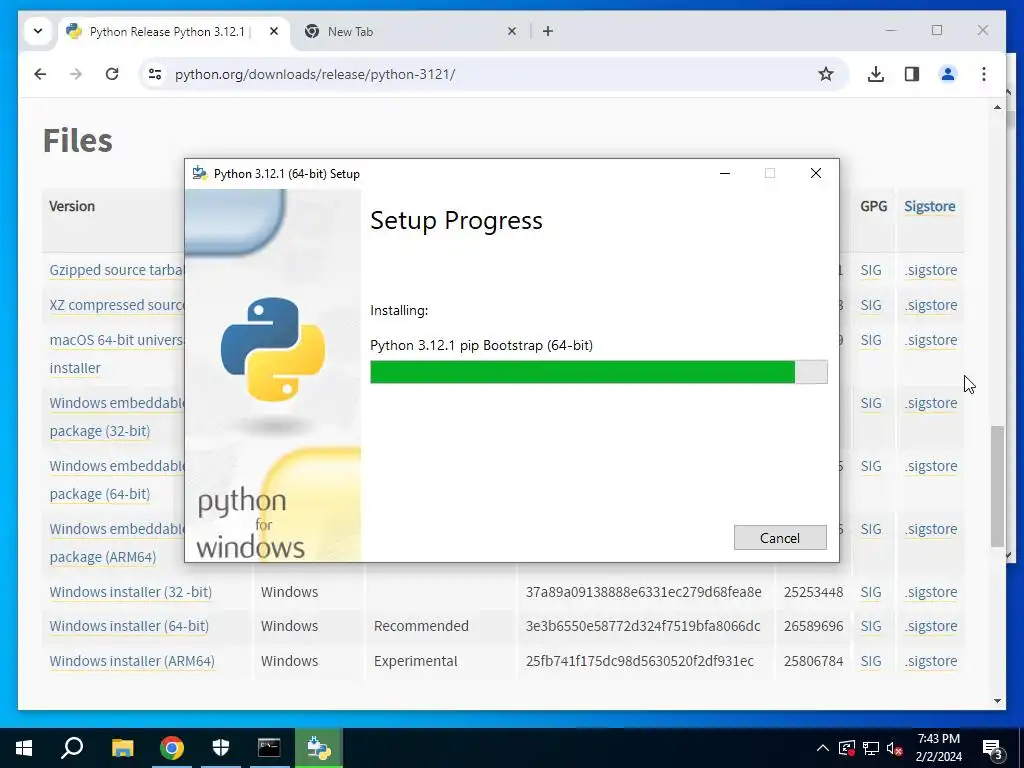Open SIG link for XZ compressed source row

tap(871, 305)
